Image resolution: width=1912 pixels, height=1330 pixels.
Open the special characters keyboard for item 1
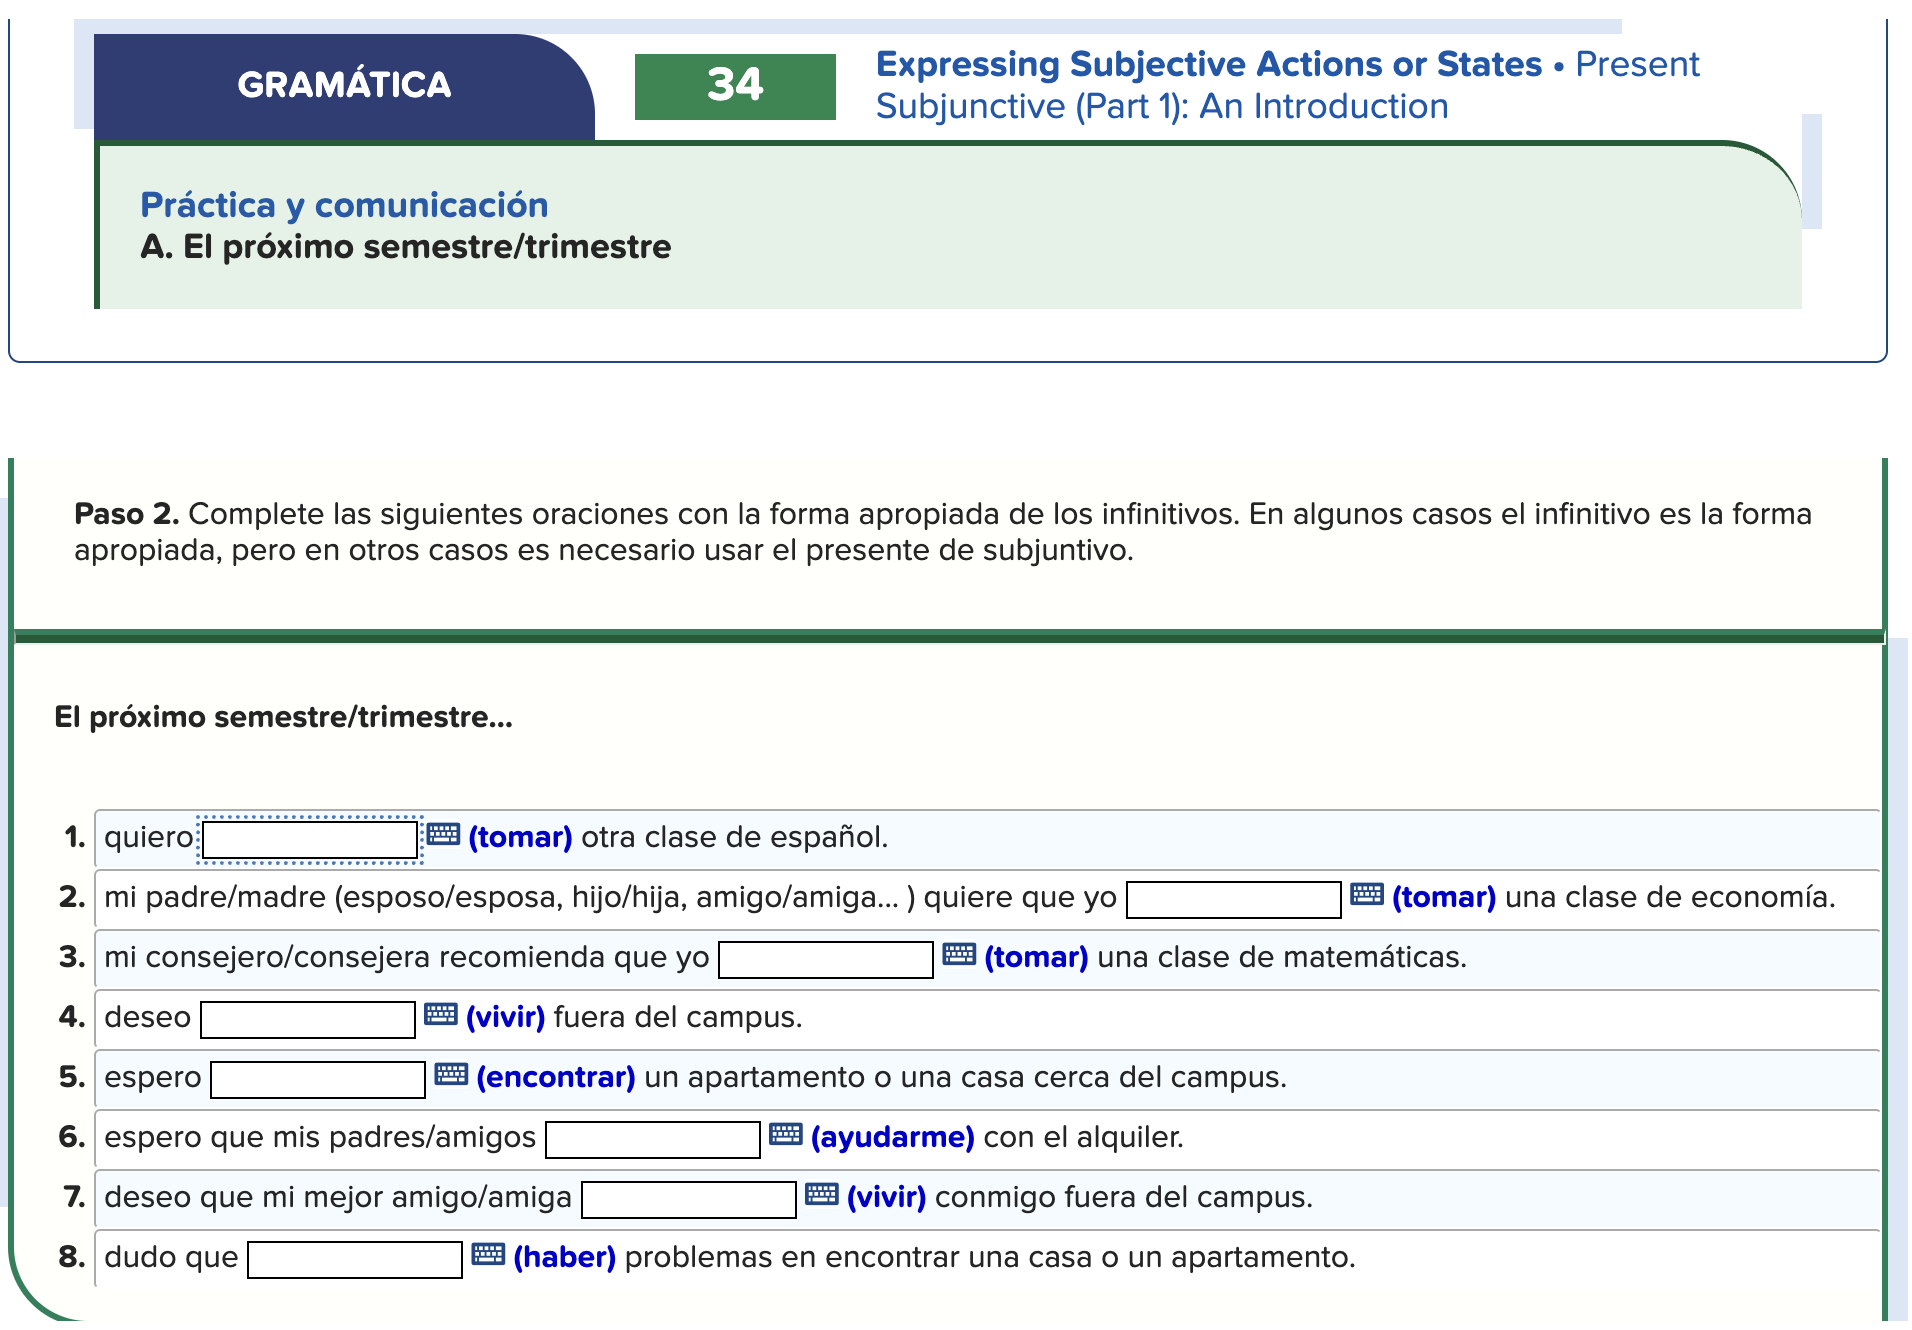click(441, 837)
